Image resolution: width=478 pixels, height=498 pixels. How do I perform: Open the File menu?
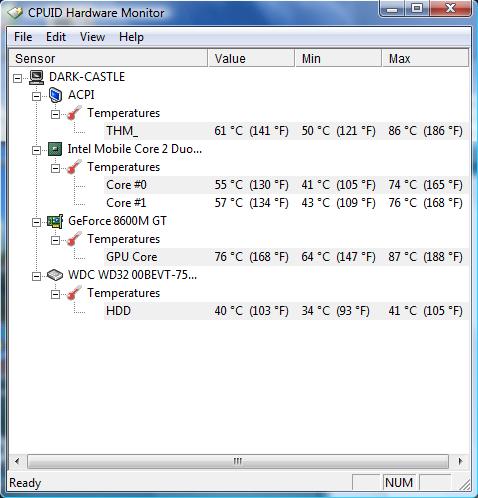[23, 37]
